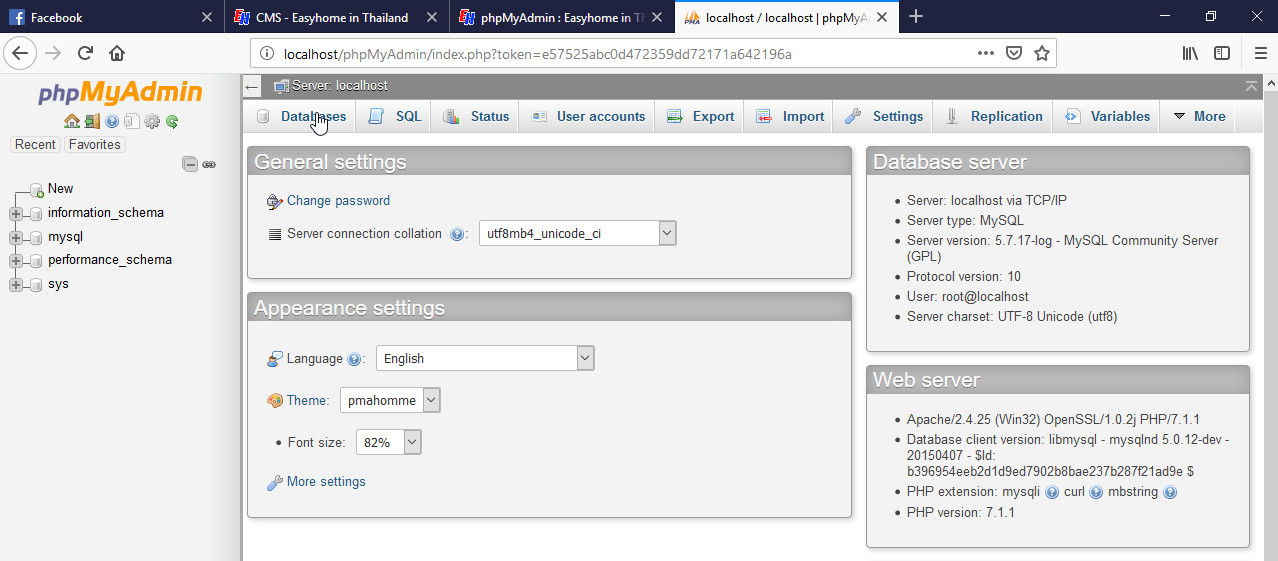
Task: Click the New database icon in tree
Action: point(36,189)
